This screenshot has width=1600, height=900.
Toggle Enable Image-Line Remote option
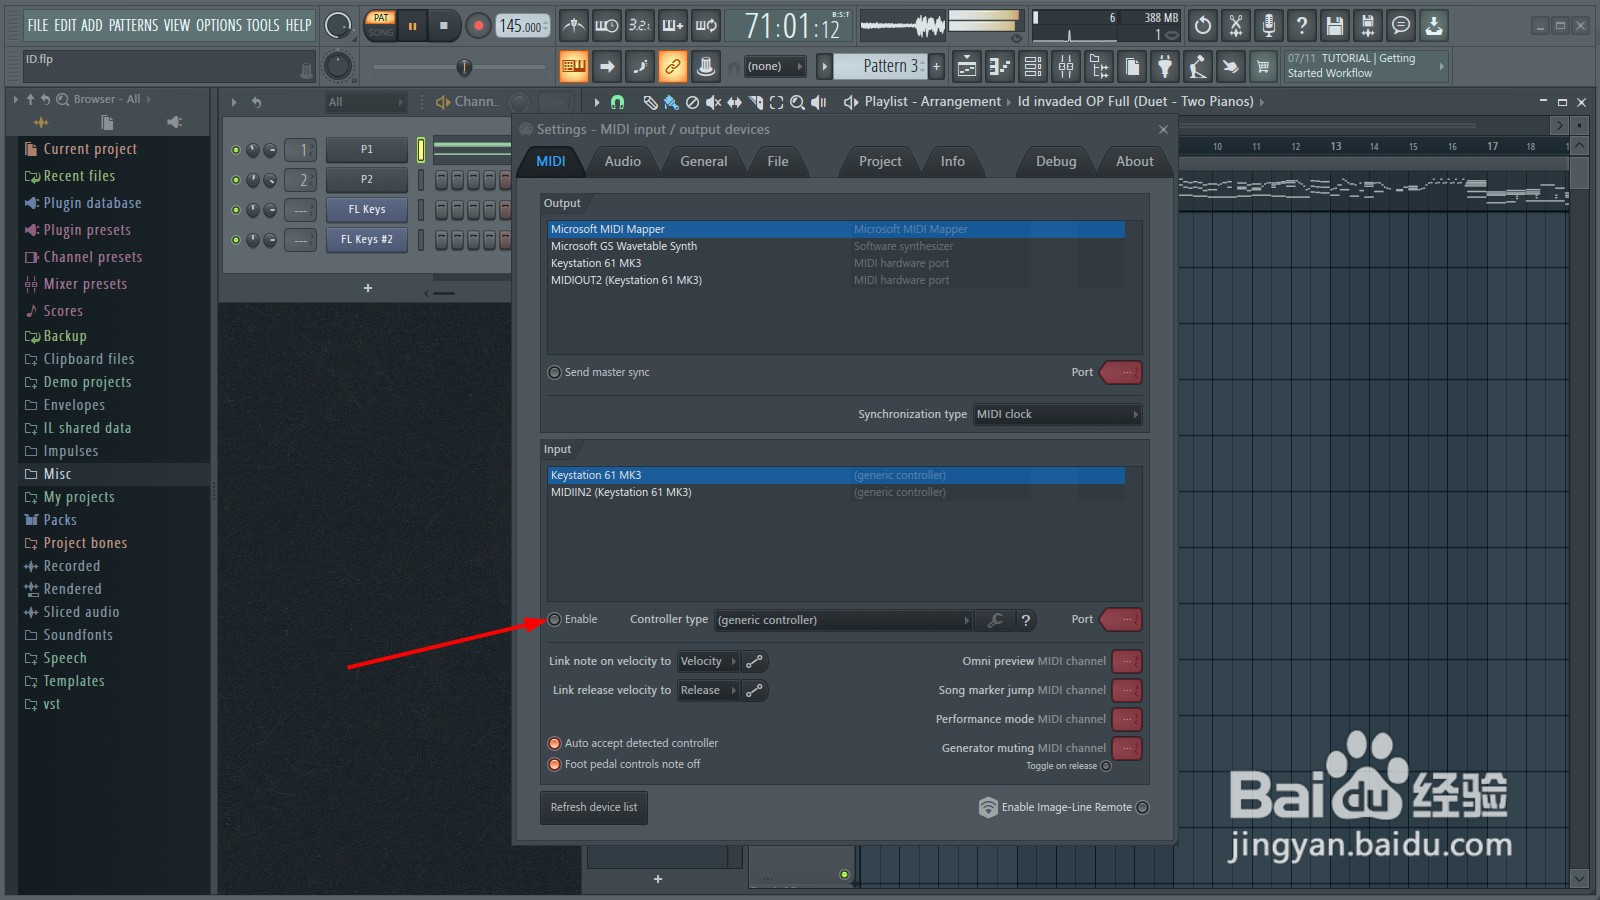coord(1142,807)
